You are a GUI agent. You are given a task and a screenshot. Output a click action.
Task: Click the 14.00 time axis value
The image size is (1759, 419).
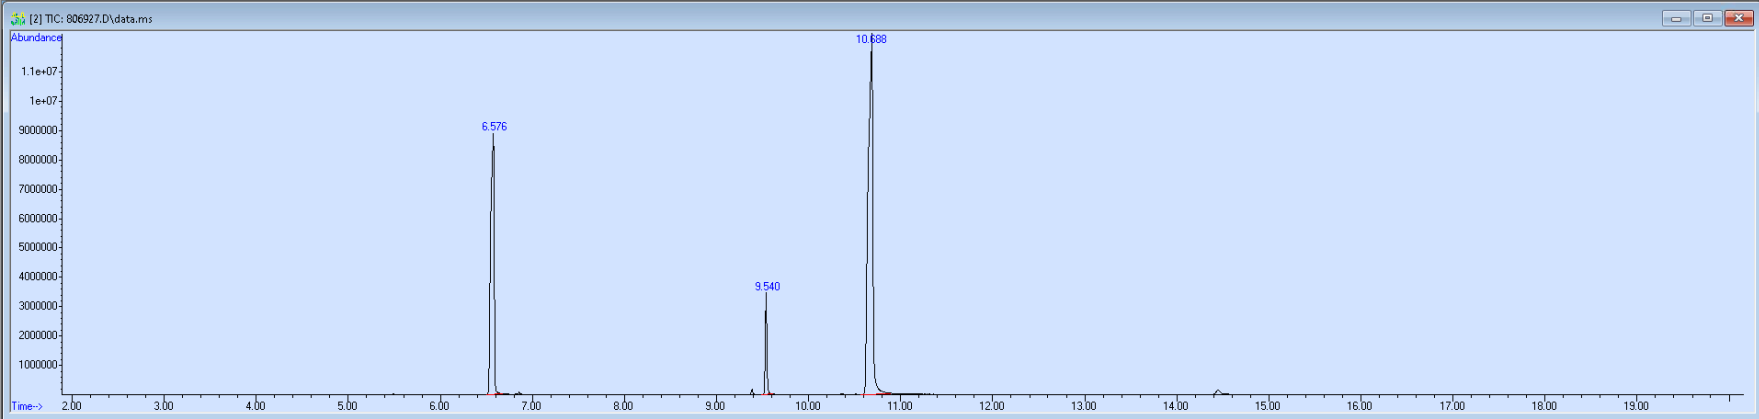[x=1176, y=406]
